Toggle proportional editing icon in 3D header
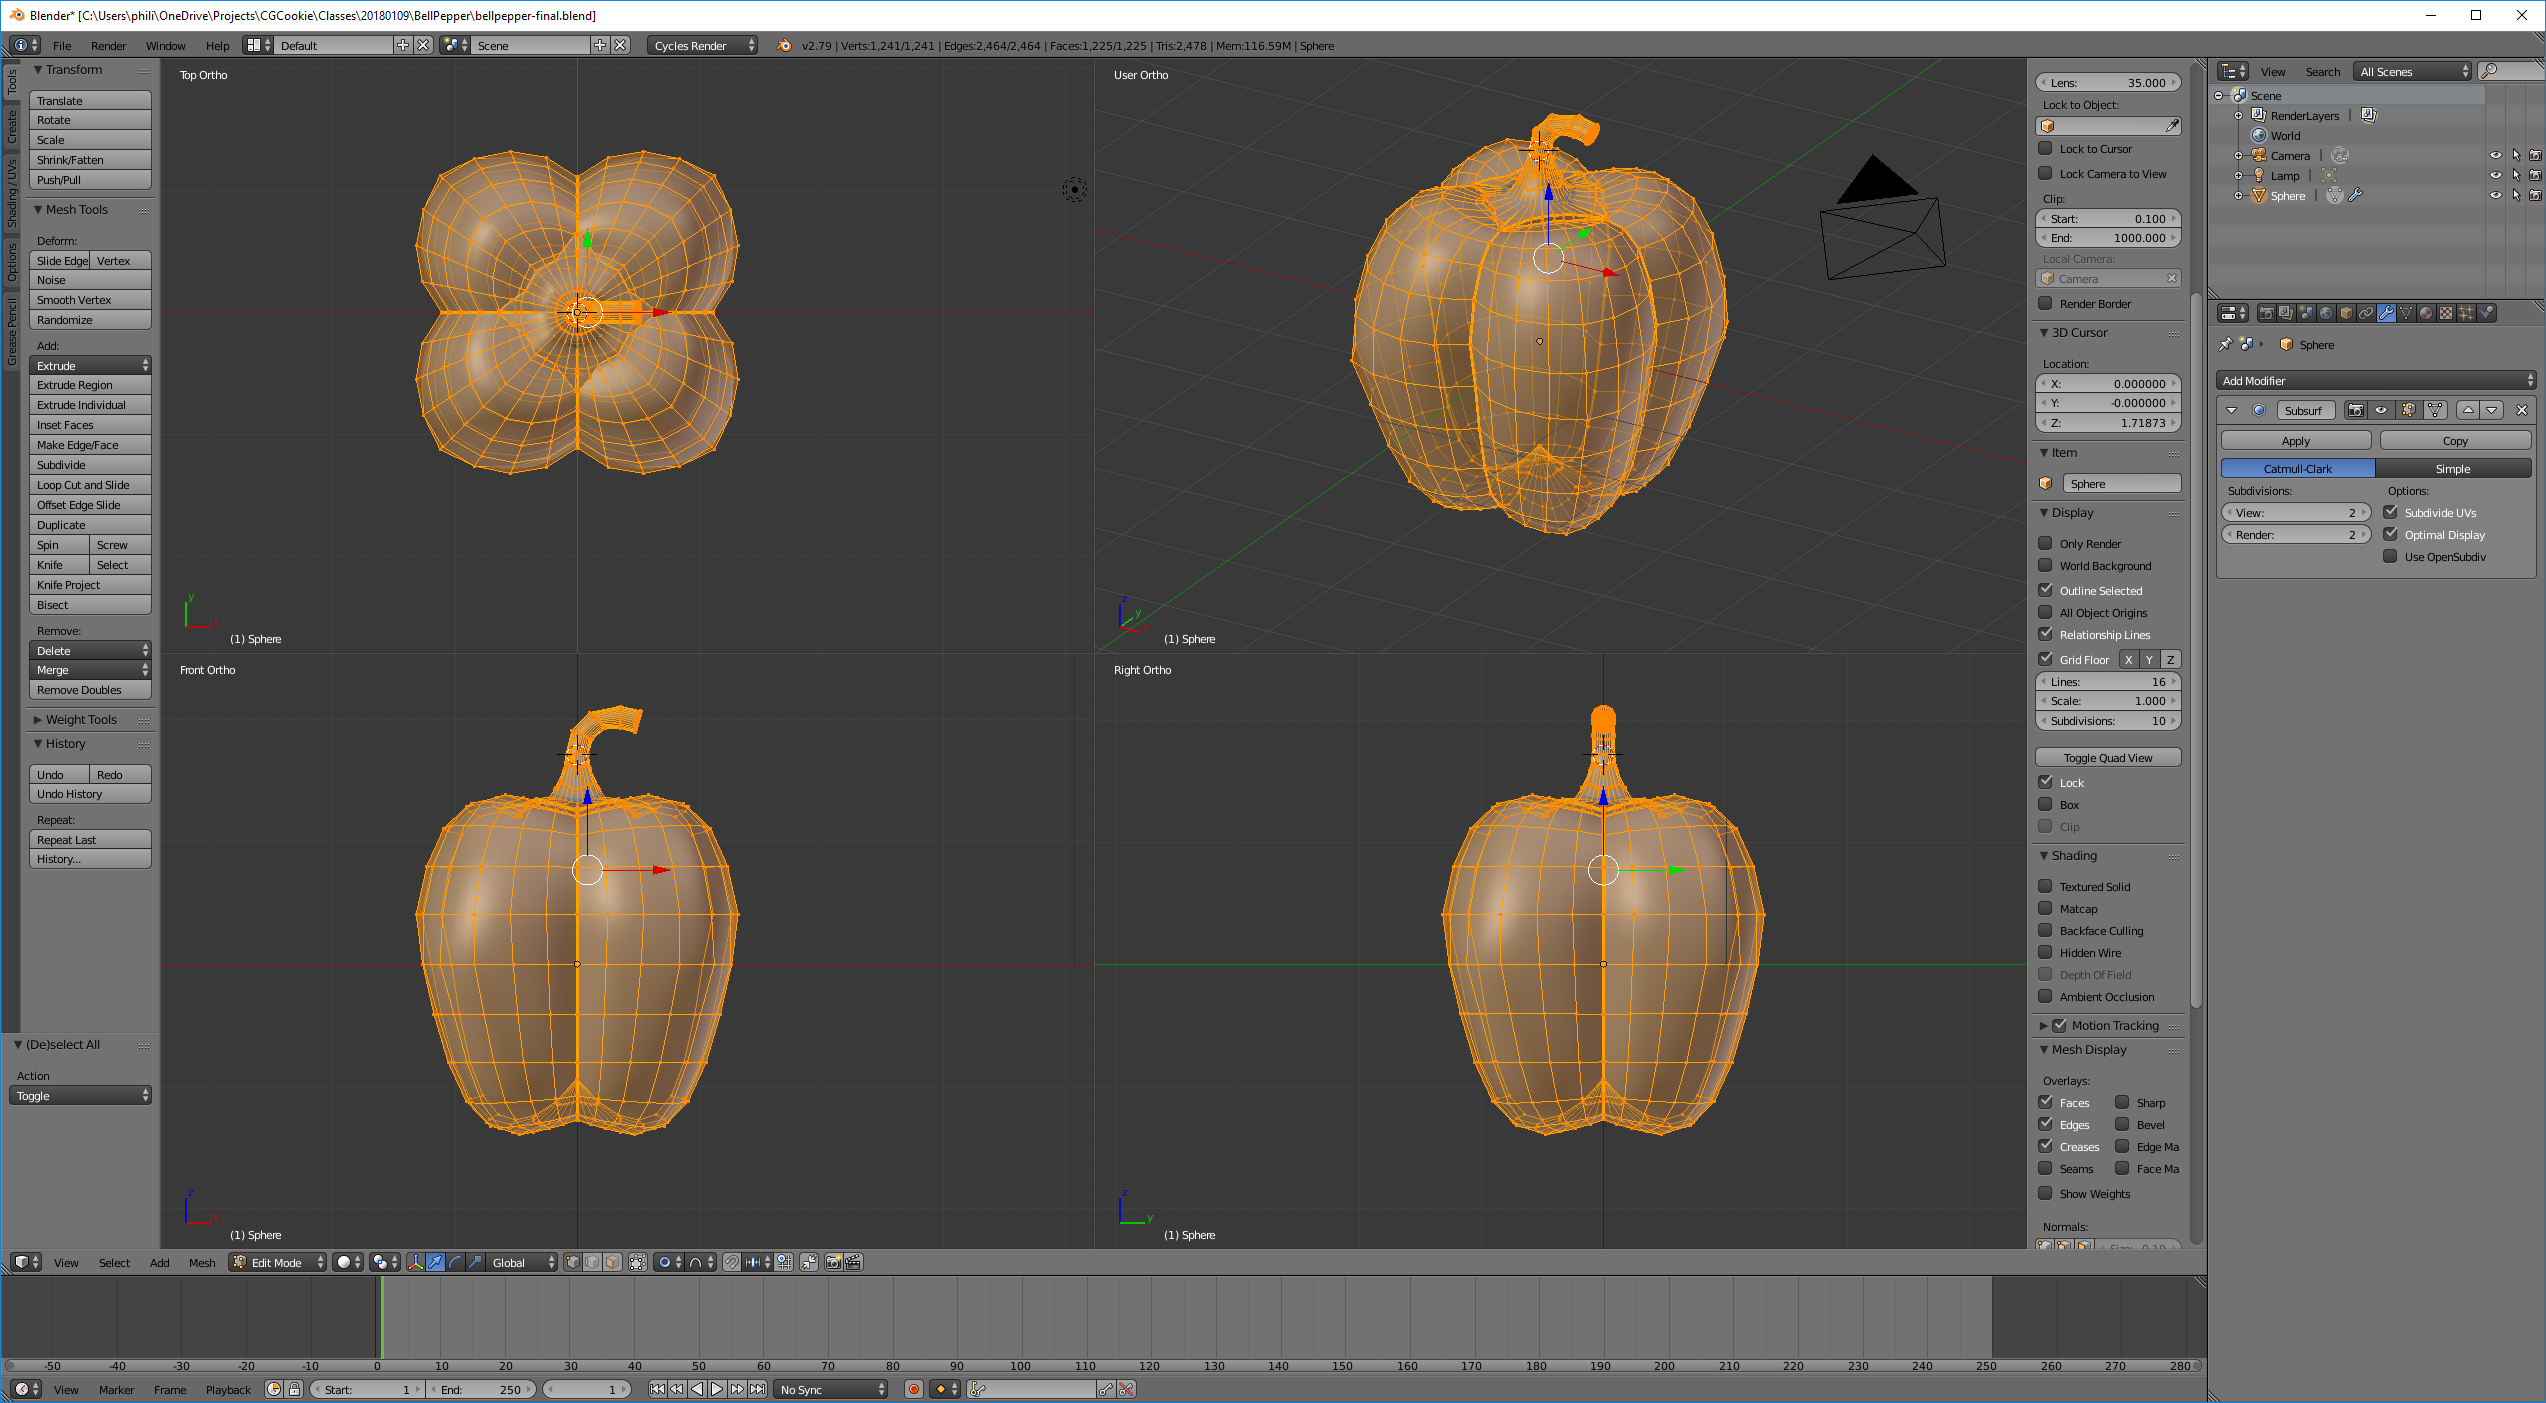 tap(665, 1262)
